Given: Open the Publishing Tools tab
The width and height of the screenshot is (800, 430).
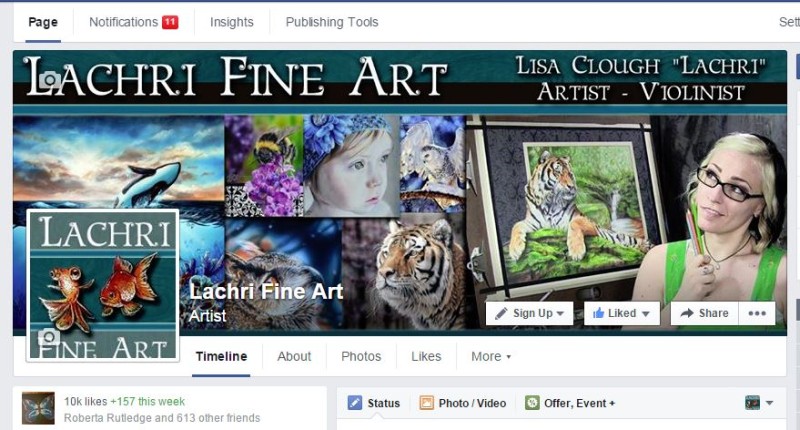Looking at the screenshot, I should pos(332,22).
